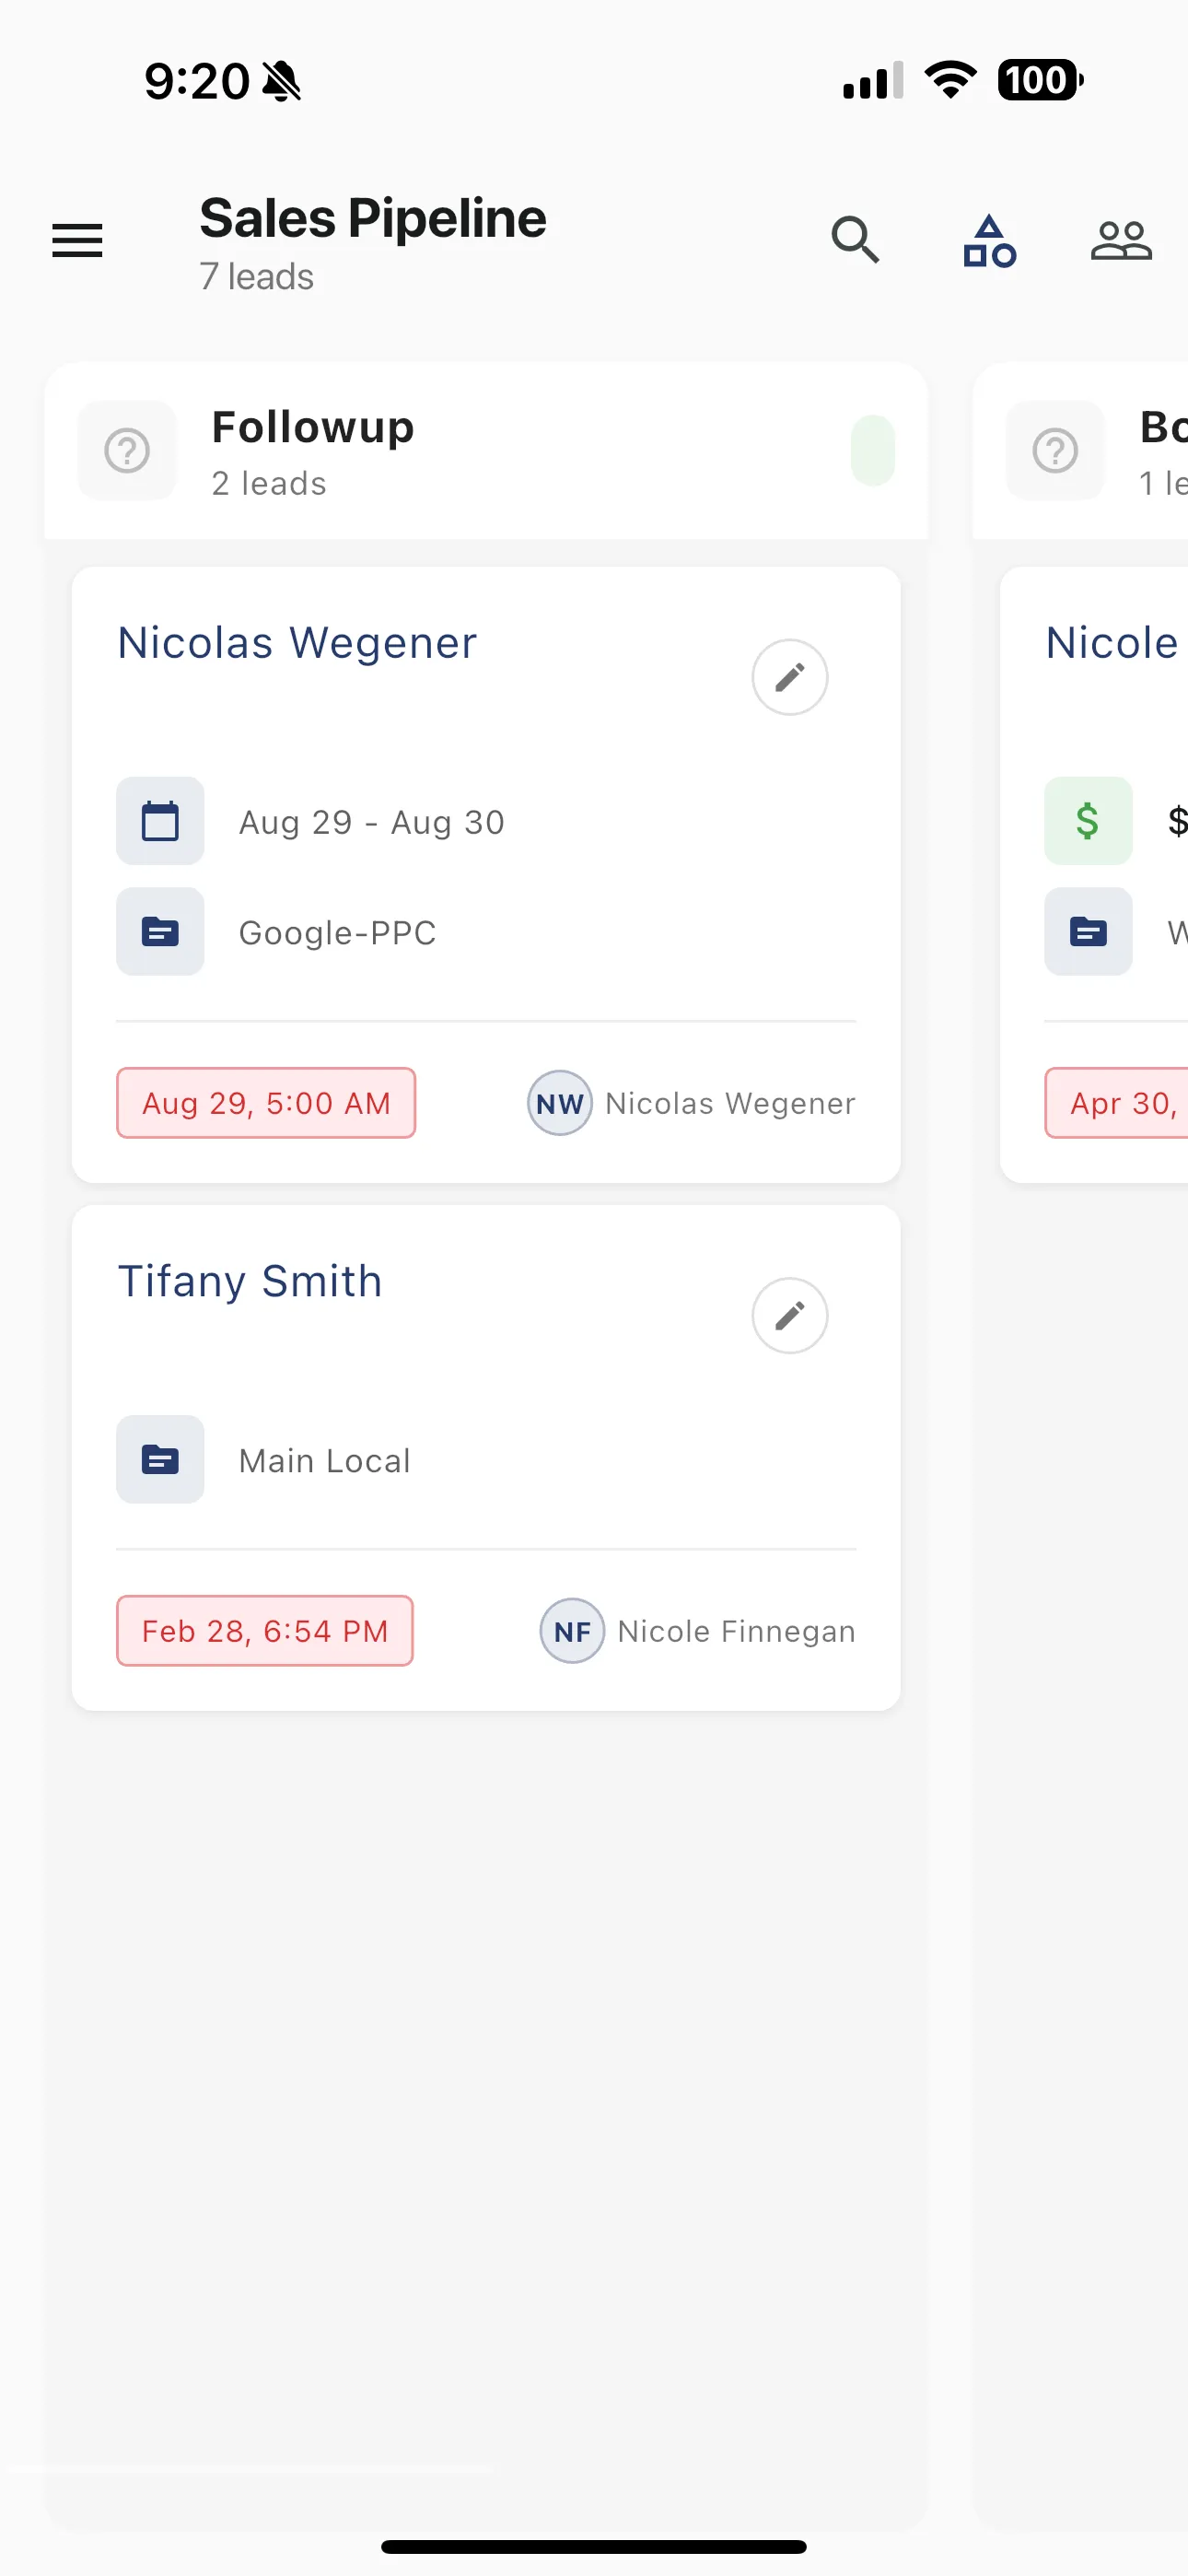The width and height of the screenshot is (1188, 2576).
Task: Click the green dollar icon on Nicole's card
Action: coord(1087,821)
